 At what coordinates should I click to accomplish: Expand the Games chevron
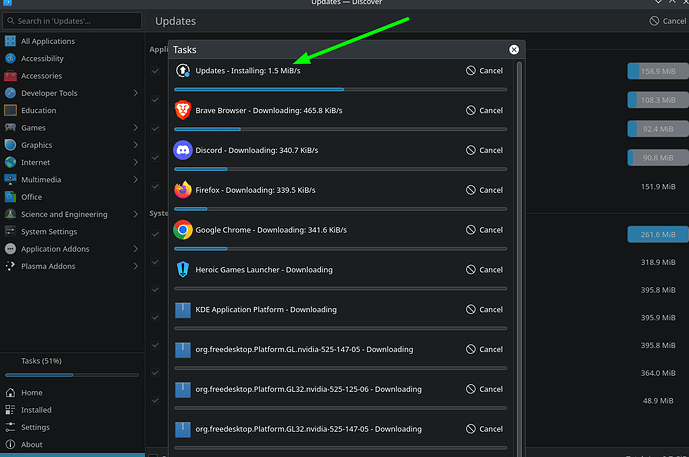pos(135,127)
